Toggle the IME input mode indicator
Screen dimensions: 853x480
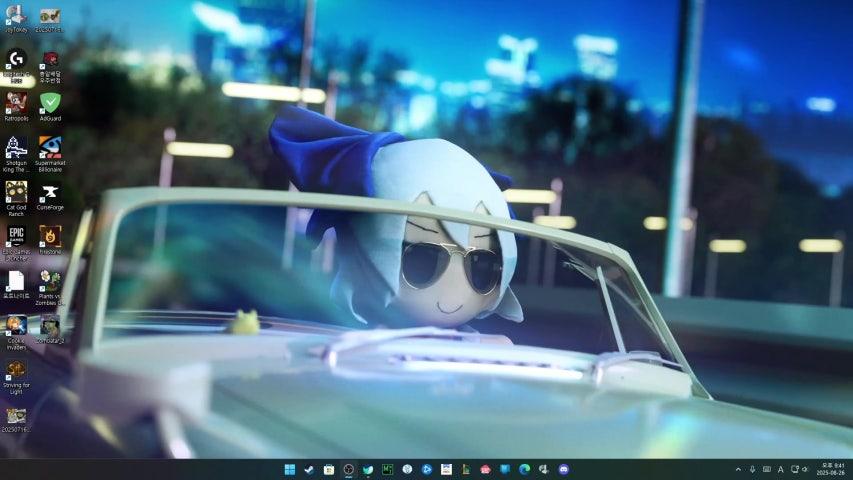[781, 469]
